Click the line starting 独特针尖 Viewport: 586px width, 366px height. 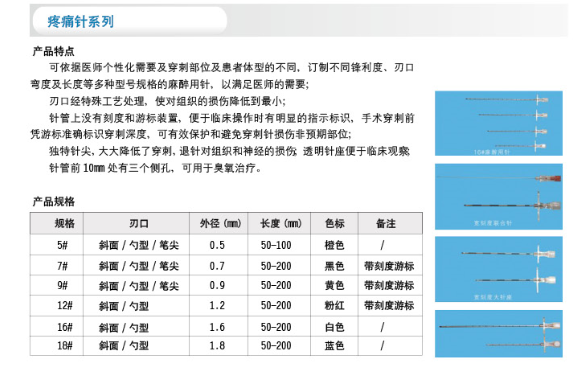(x=229, y=151)
